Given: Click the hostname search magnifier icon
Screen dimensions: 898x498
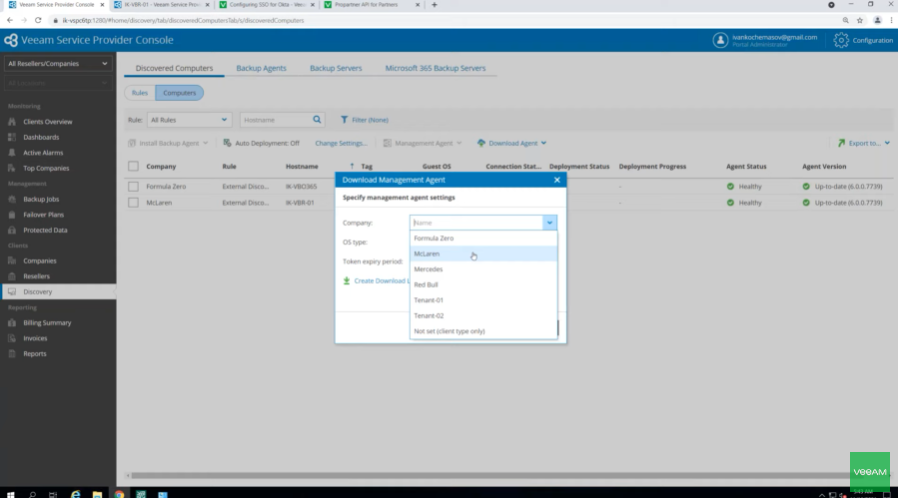Looking at the screenshot, I should click(x=317, y=120).
